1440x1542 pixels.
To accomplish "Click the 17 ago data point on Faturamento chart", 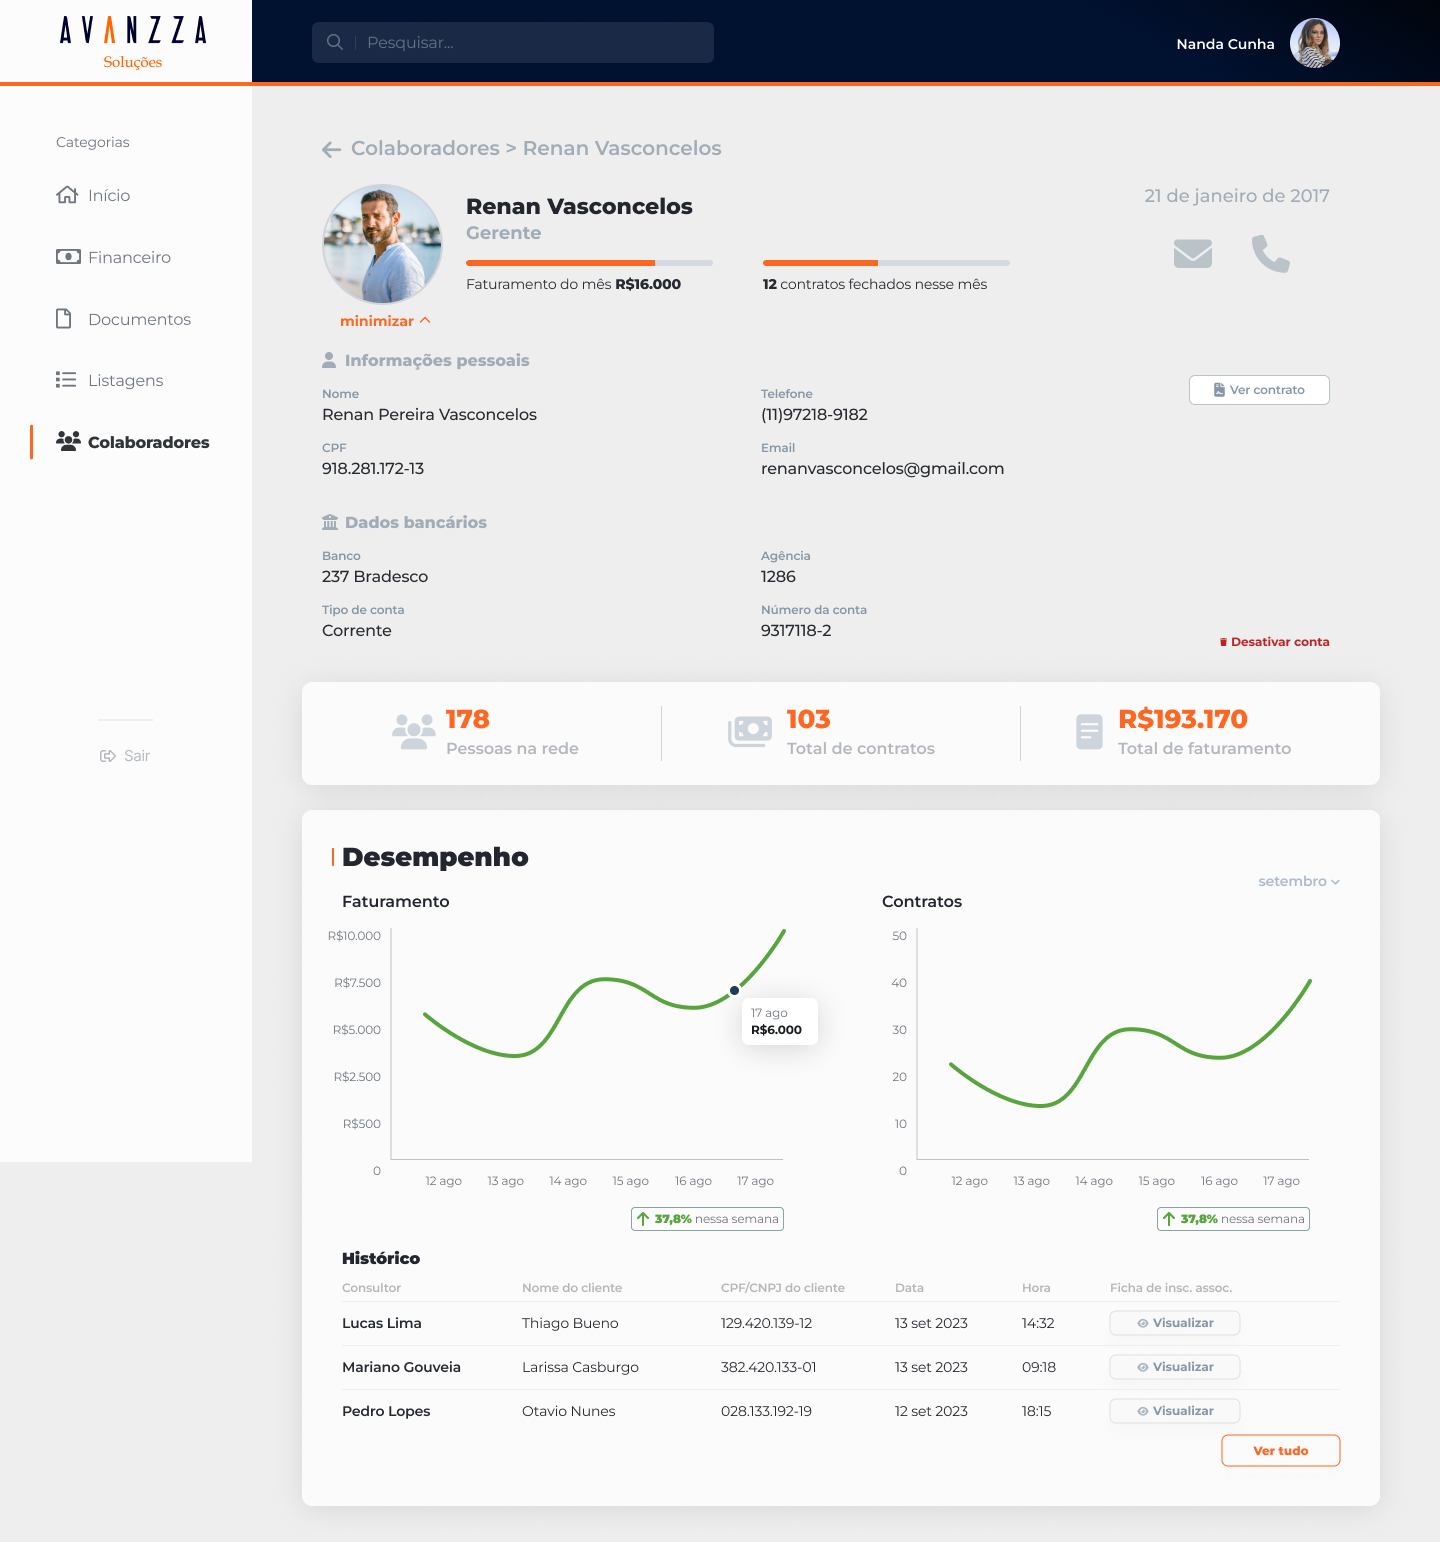I will (x=734, y=990).
